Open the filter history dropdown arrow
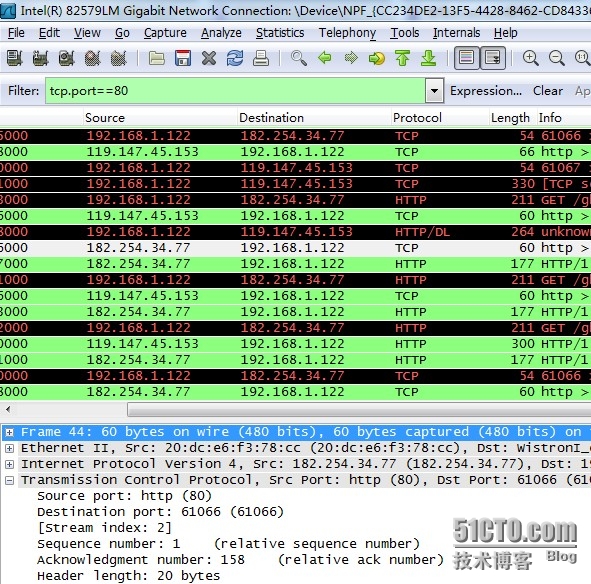Image resolution: width=591 pixels, height=584 pixels. (434, 90)
